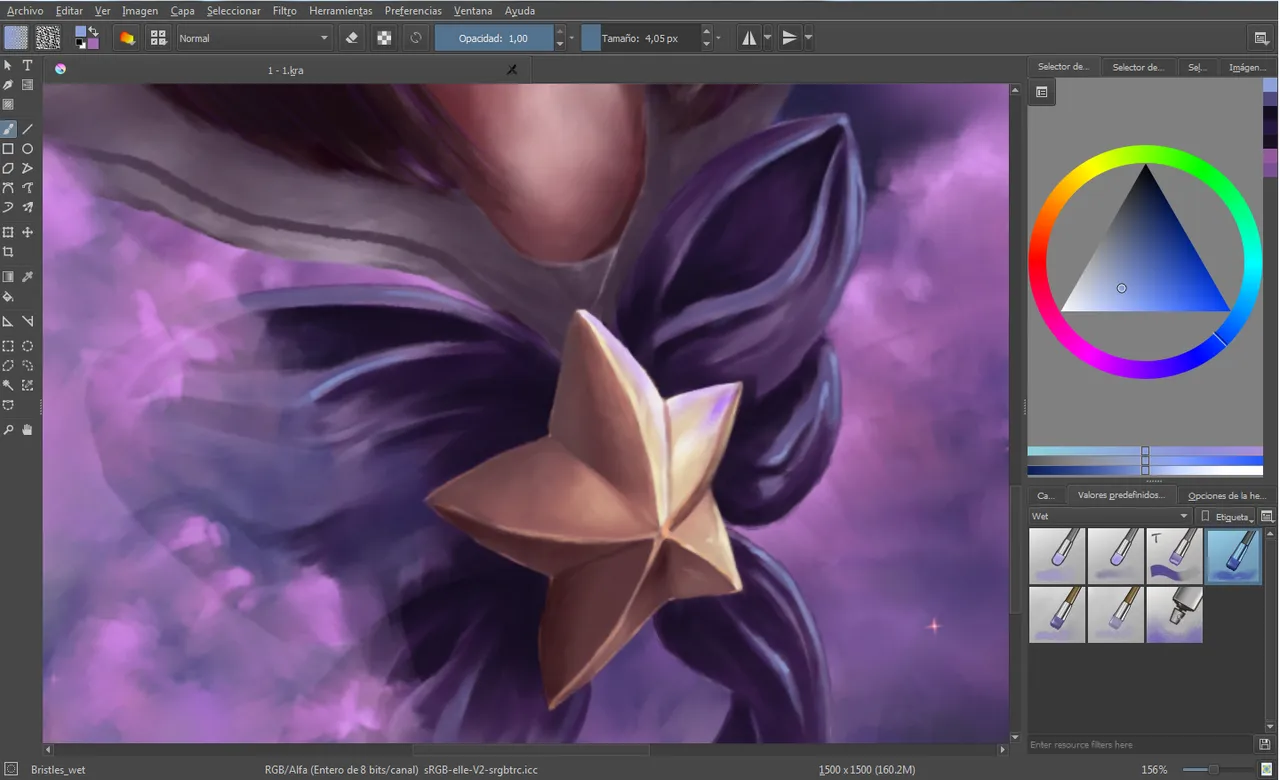Switch to Opciones de la herramienta tab
Viewport: 1280px width, 780px height.
1227,495
